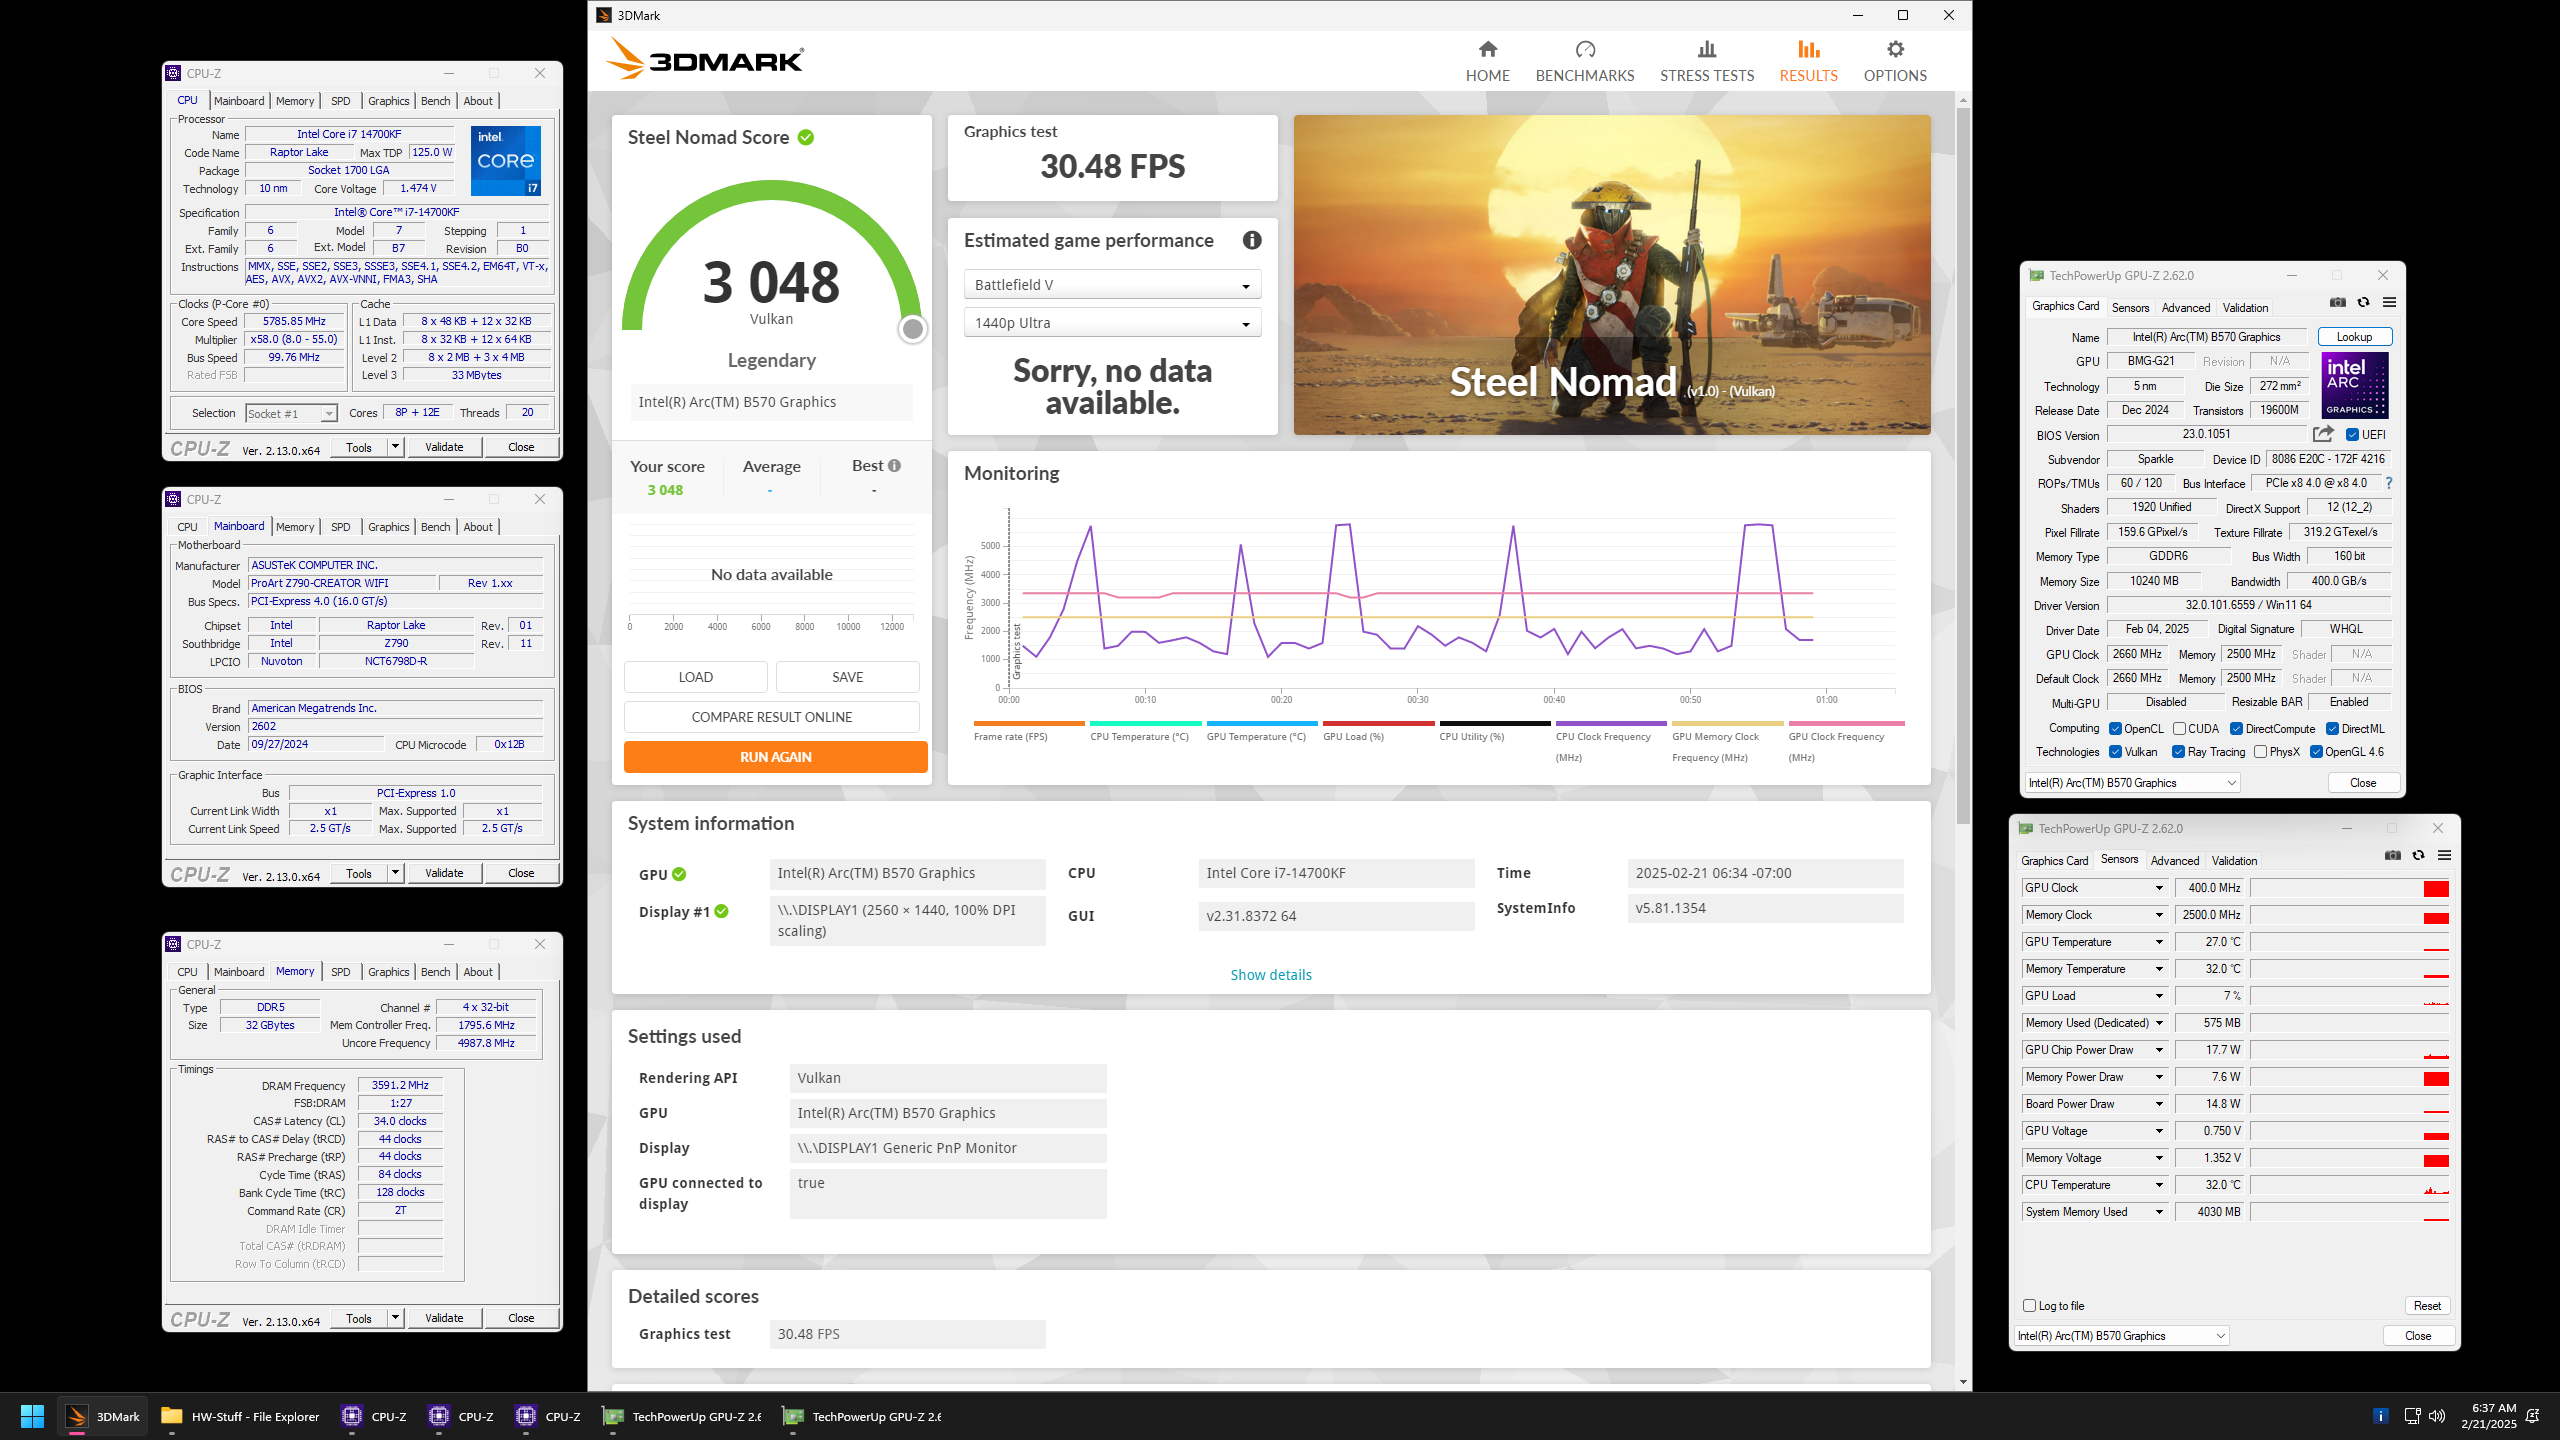Click the info icon beside Estimated game performance
This screenshot has width=2560, height=1440.
click(x=1251, y=240)
